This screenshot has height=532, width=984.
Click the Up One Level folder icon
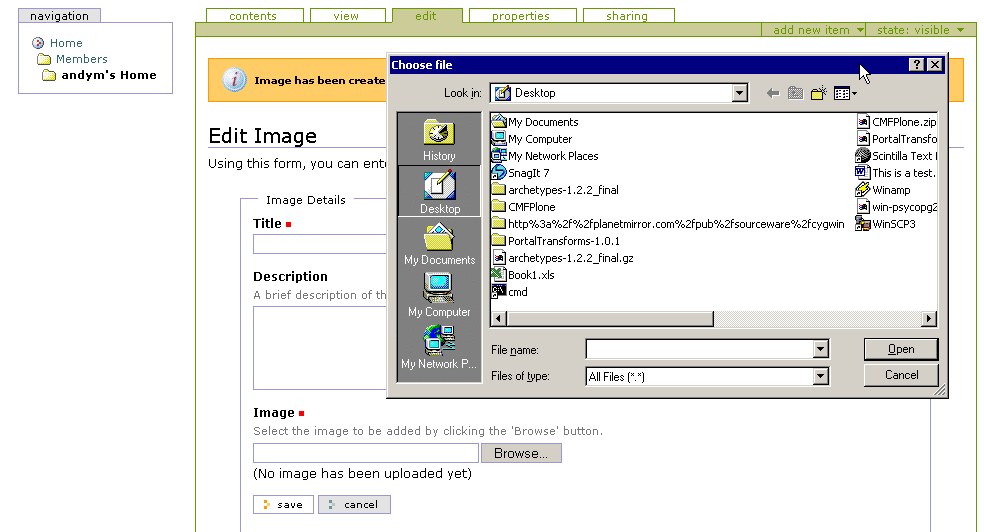pyautogui.click(x=795, y=93)
